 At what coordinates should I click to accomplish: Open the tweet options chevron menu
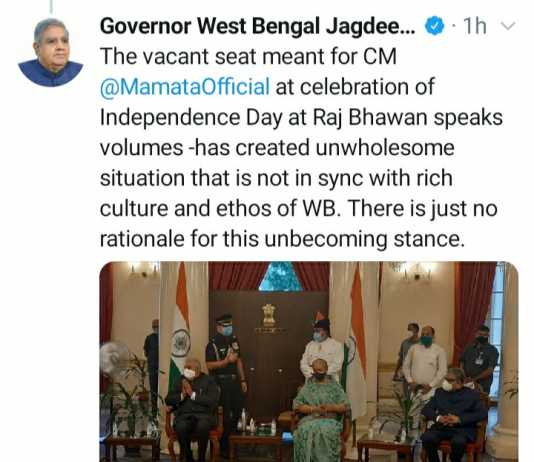point(508,26)
